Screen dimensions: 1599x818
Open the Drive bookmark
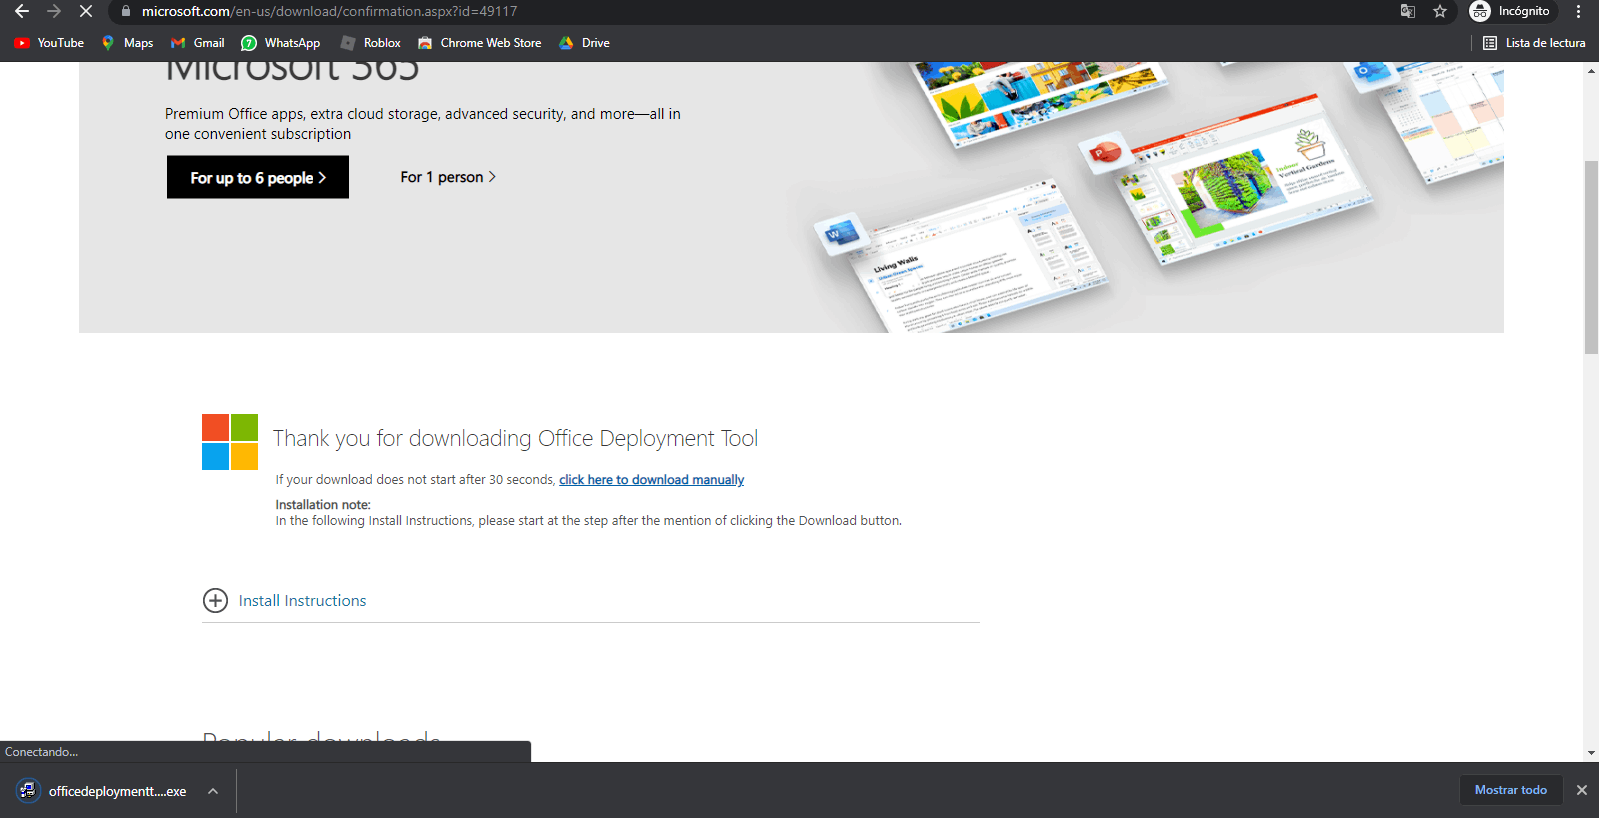tap(585, 43)
